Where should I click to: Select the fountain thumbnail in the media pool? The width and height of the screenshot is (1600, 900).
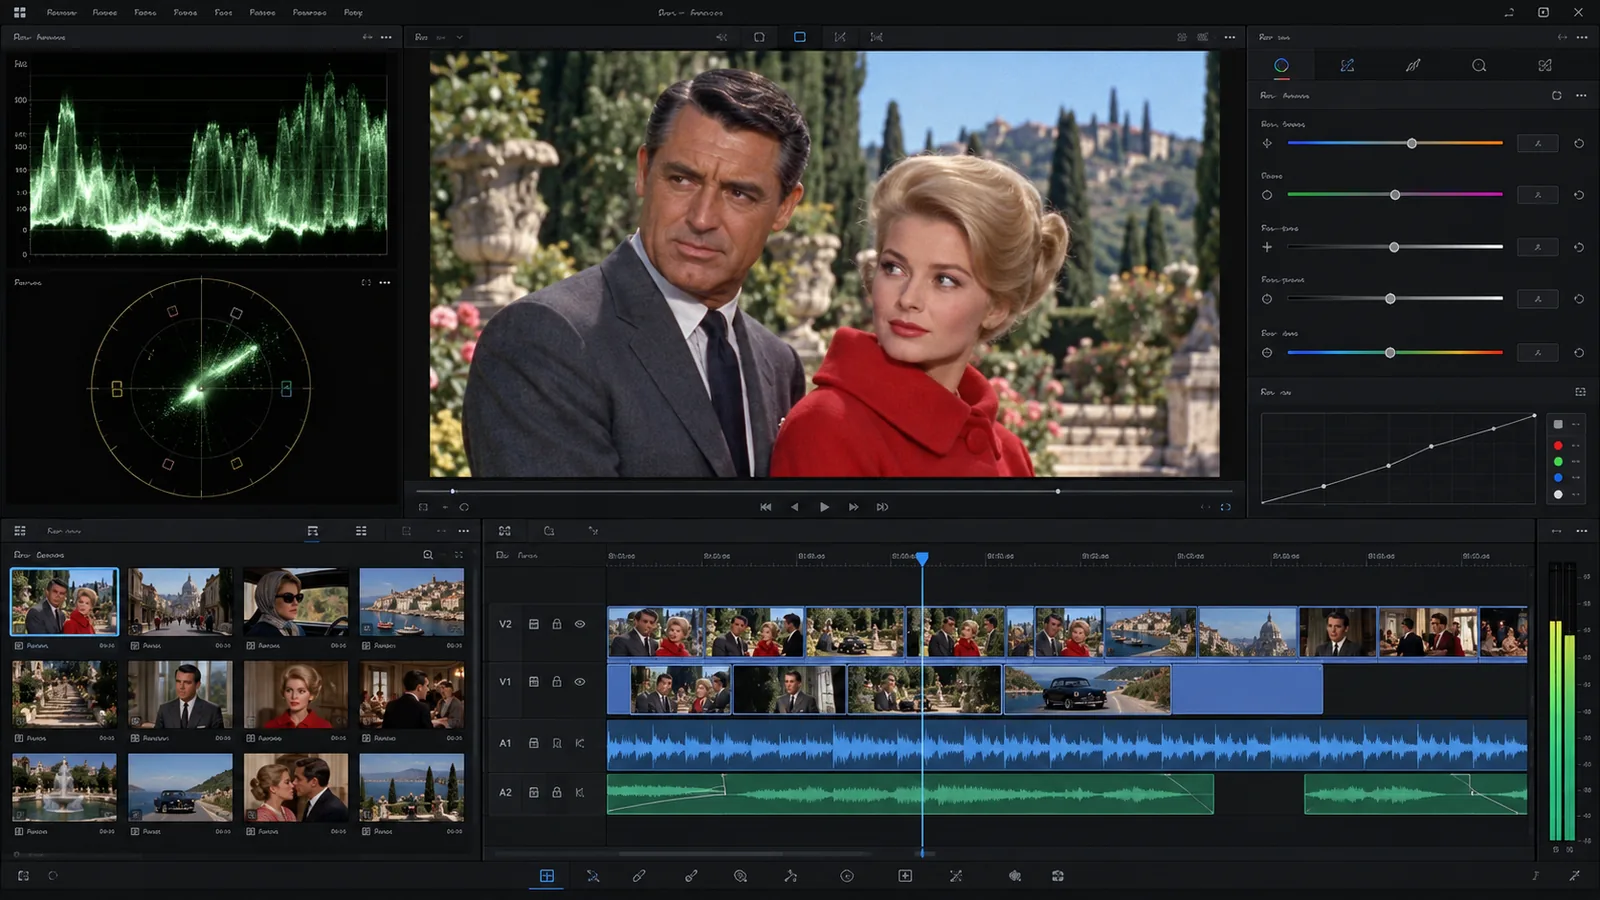click(x=64, y=787)
